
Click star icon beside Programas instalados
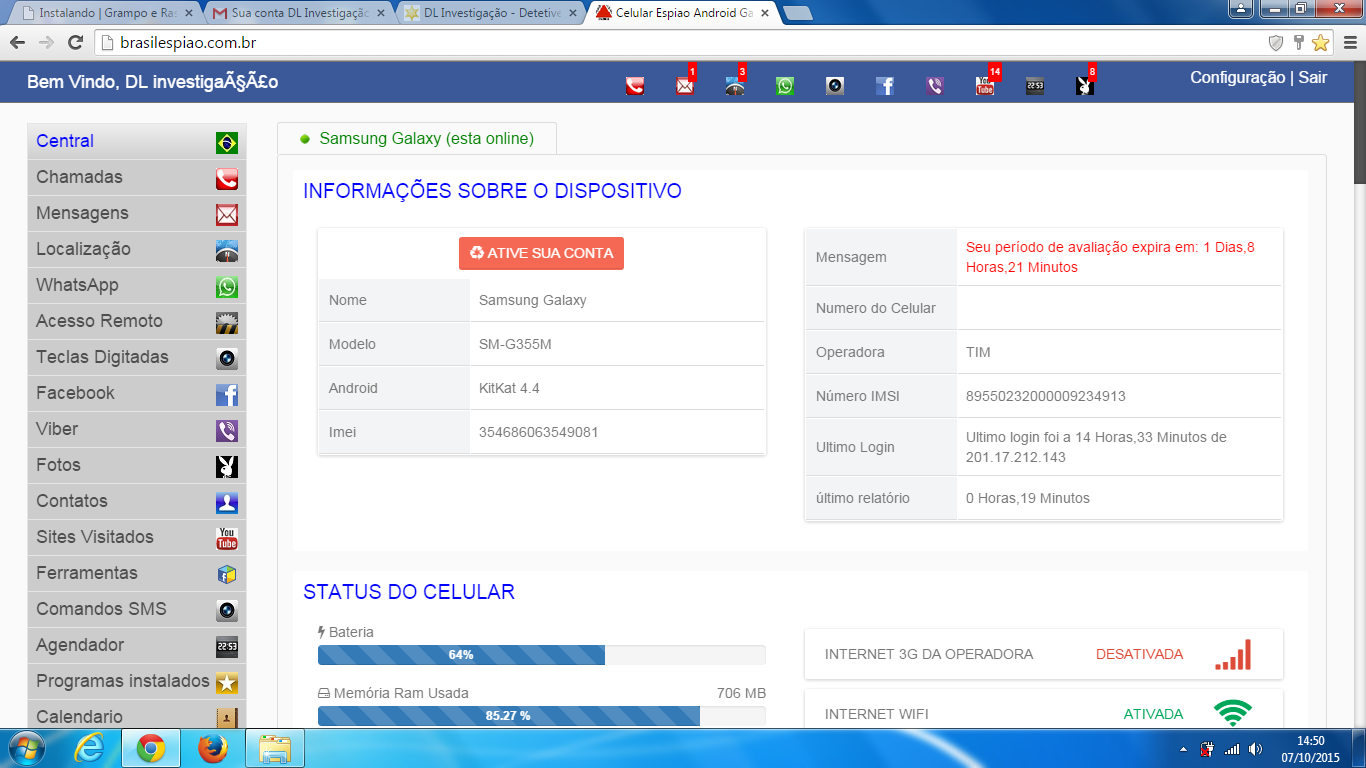(x=227, y=683)
